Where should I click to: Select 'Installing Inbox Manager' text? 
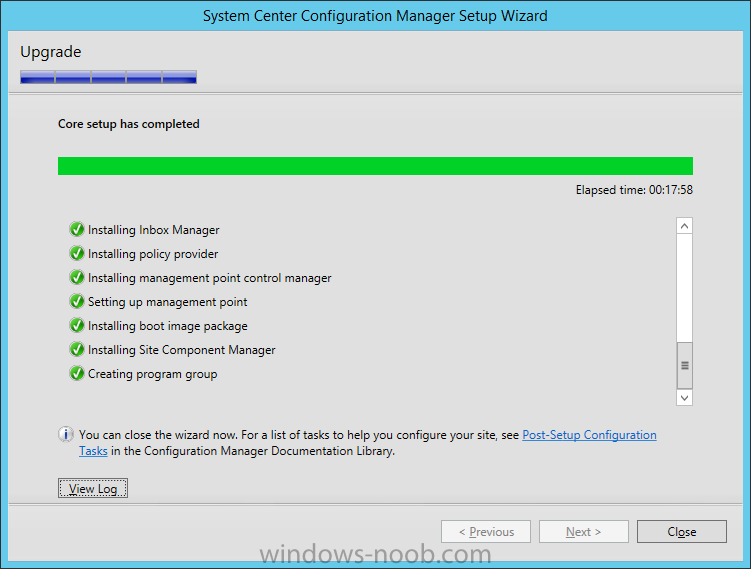[153, 230]
